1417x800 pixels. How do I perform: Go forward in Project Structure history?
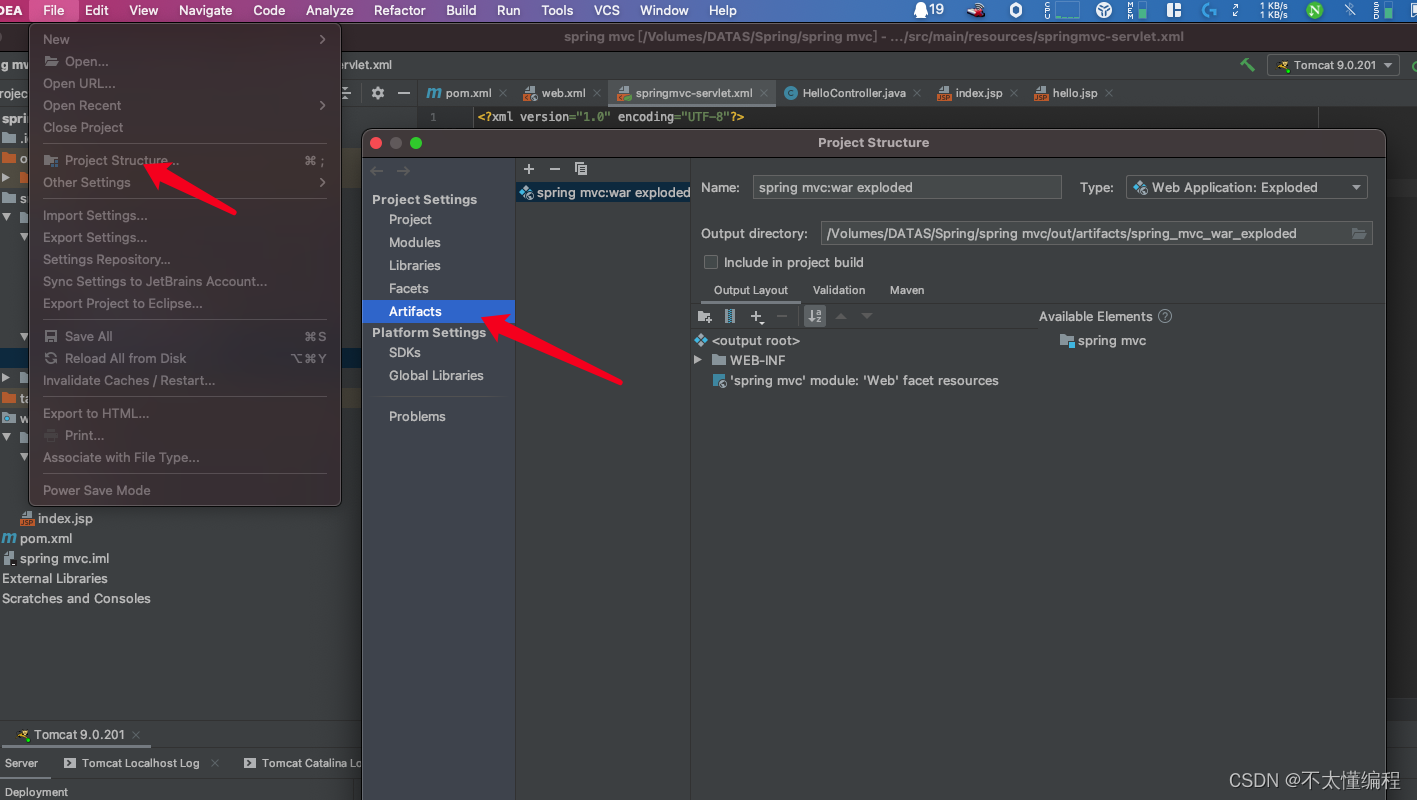(x=403, y=171)
